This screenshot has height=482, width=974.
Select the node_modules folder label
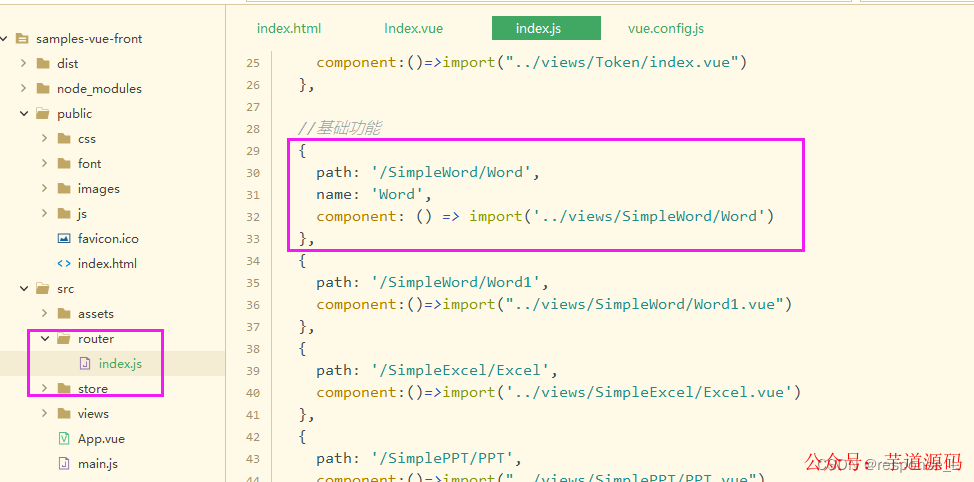tap(99, 88)
